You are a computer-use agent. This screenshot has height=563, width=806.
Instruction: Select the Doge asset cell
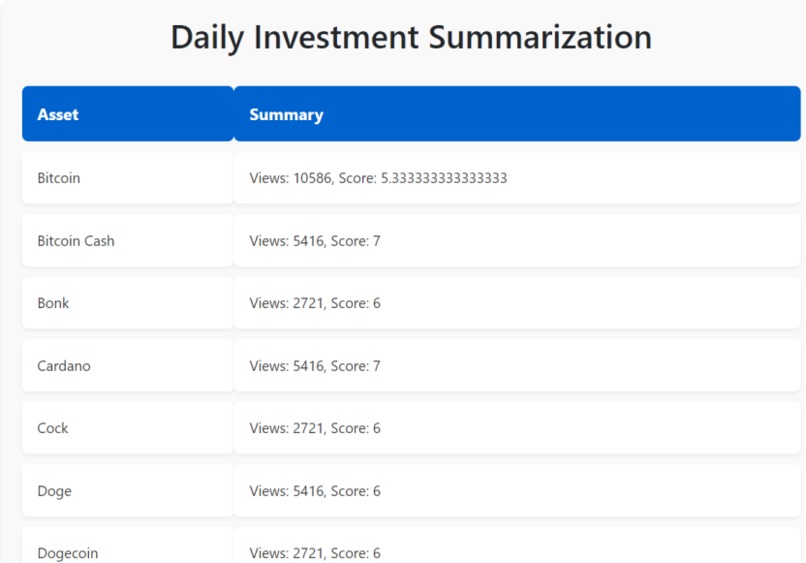tap(128, 491)
